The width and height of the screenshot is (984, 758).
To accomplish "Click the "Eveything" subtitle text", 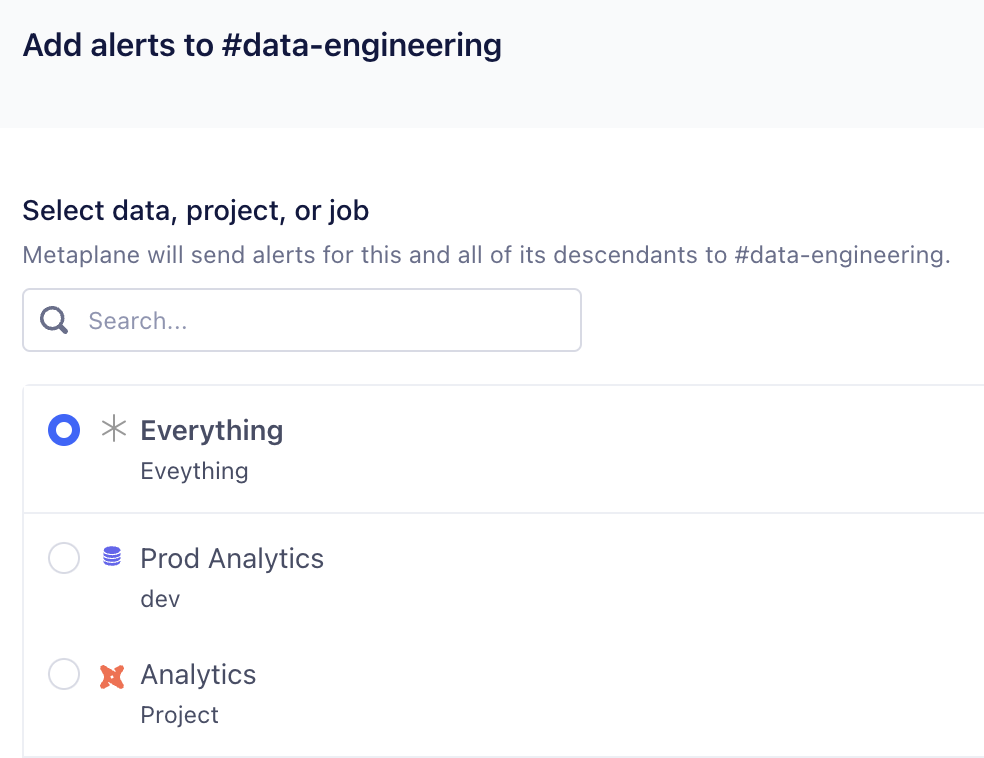I will 194,471.
